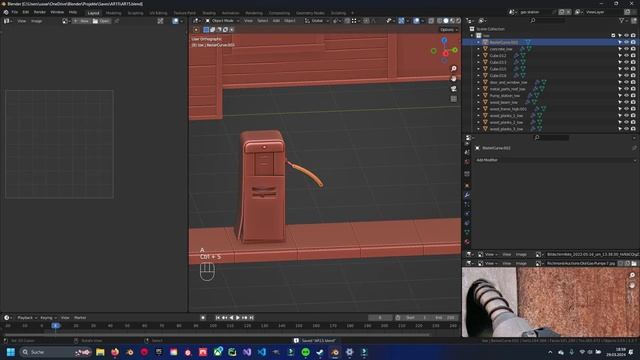Click the Windows Start button

[11, 352]
